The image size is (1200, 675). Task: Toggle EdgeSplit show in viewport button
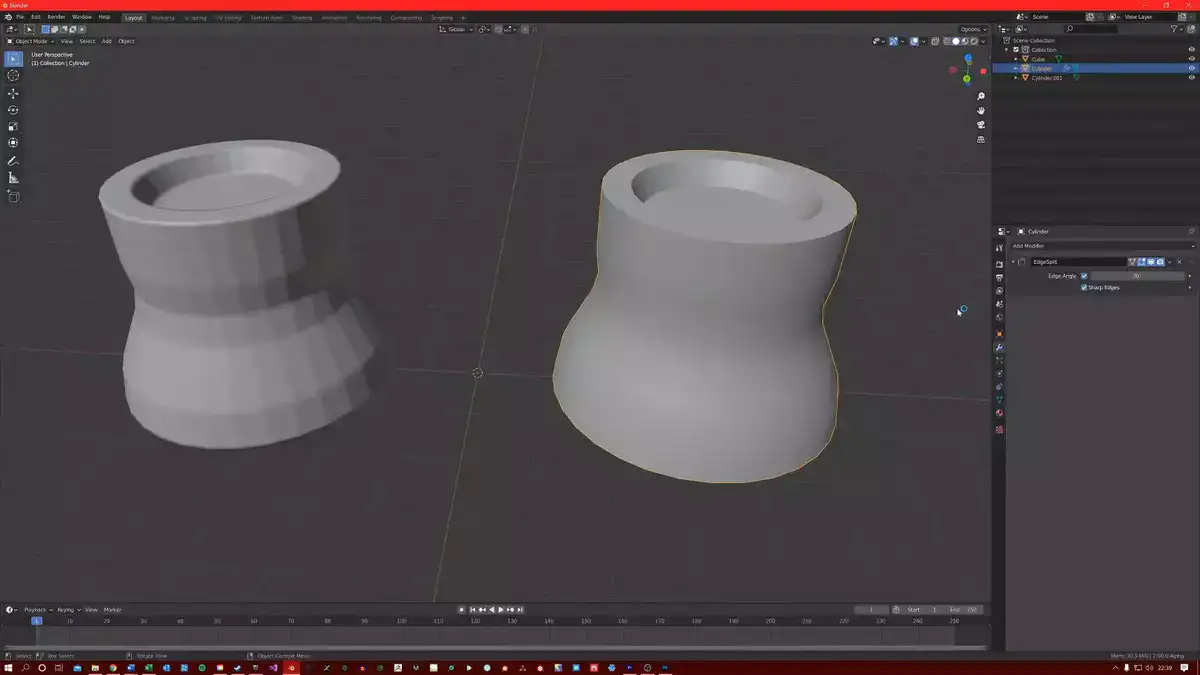click(x=1151, y=262)
